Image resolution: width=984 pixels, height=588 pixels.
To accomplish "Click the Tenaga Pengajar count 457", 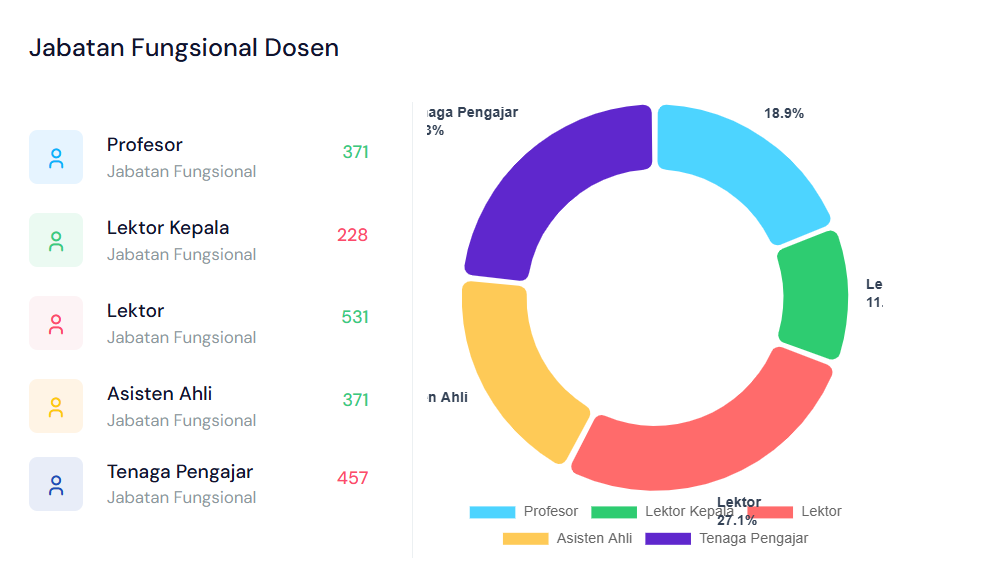I will (x=353, y=478).
